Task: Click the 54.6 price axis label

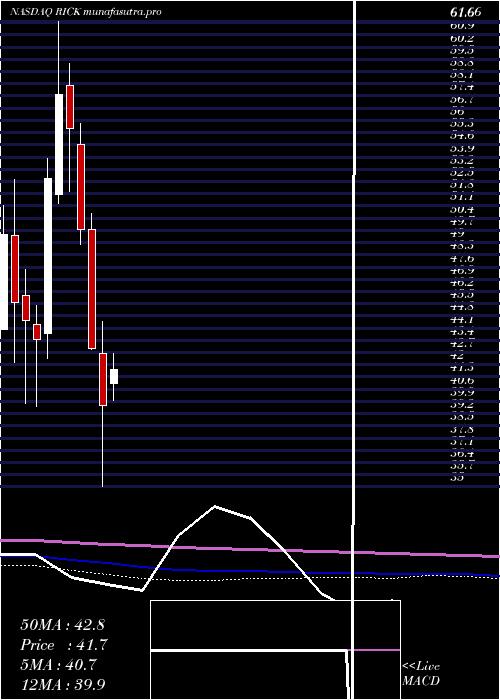Action: coord(462,136)
